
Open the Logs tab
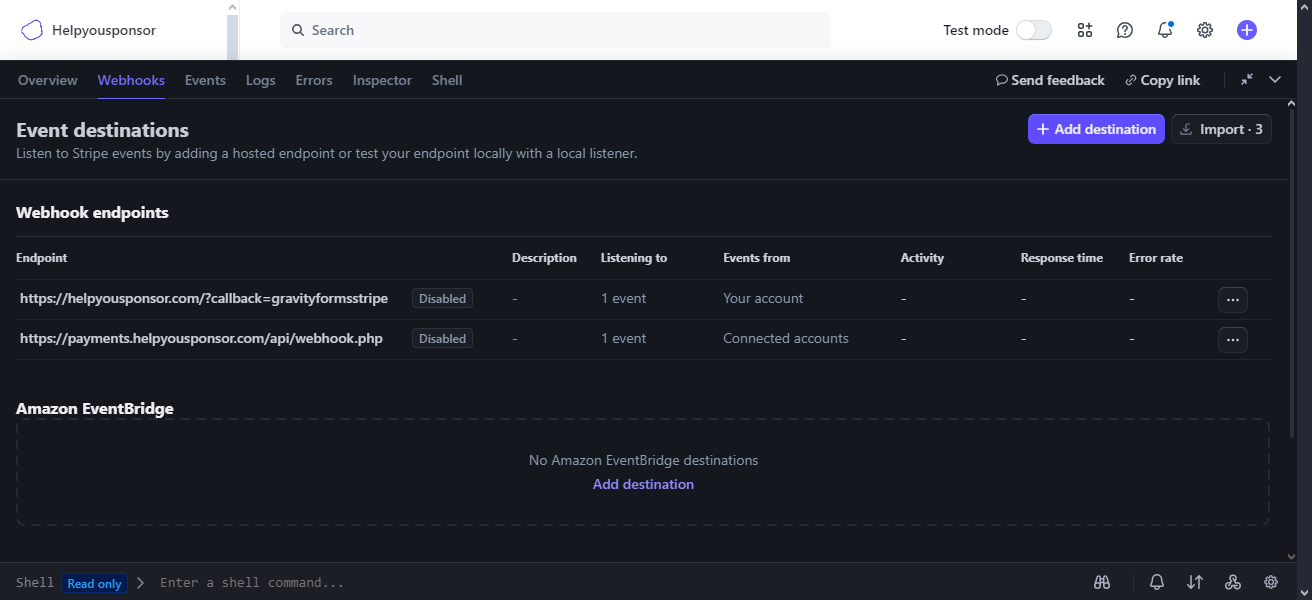pos(260,80)
